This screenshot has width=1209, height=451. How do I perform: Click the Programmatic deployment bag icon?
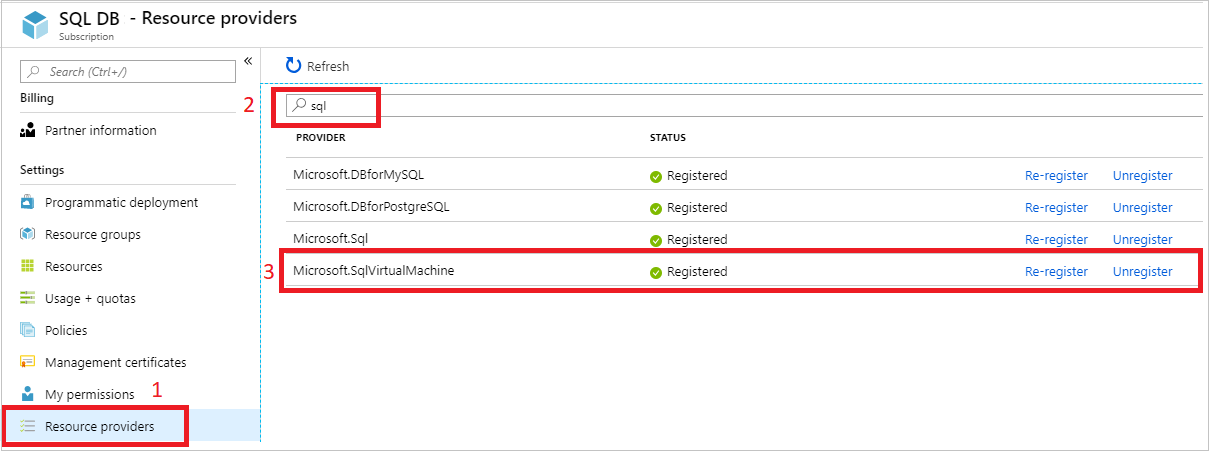tap(28, 203)
